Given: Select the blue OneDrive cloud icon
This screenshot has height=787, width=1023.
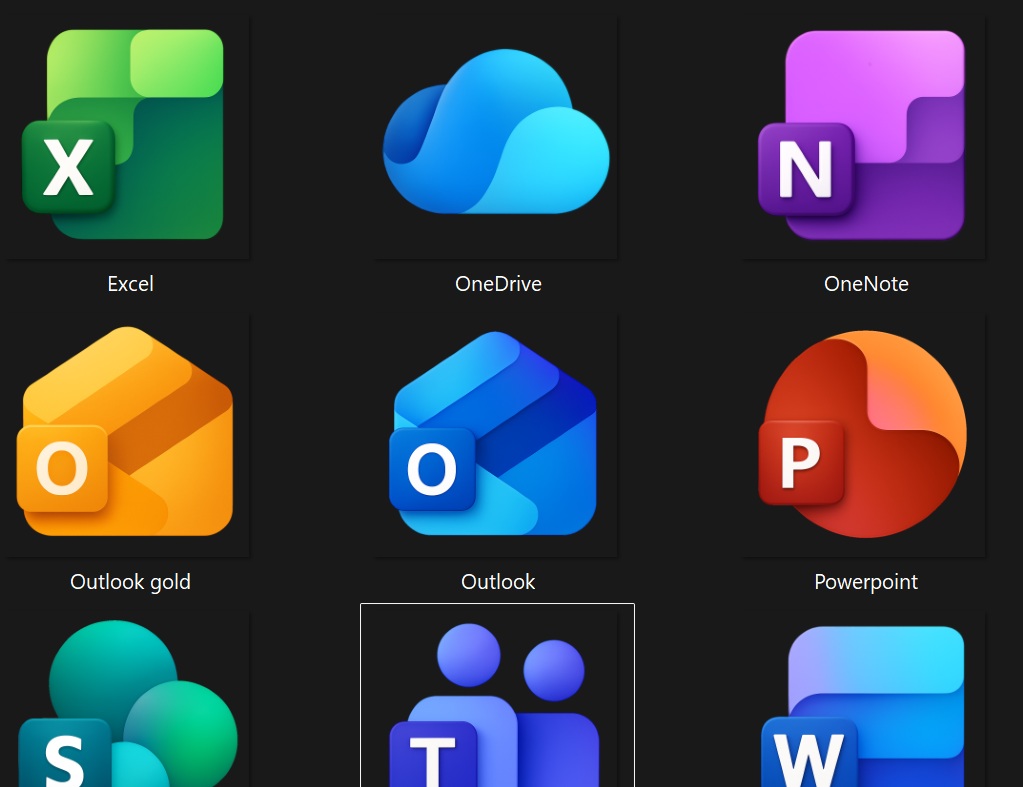Looking at the screenshot, I should pyautogui.click(x=496, y=135).
